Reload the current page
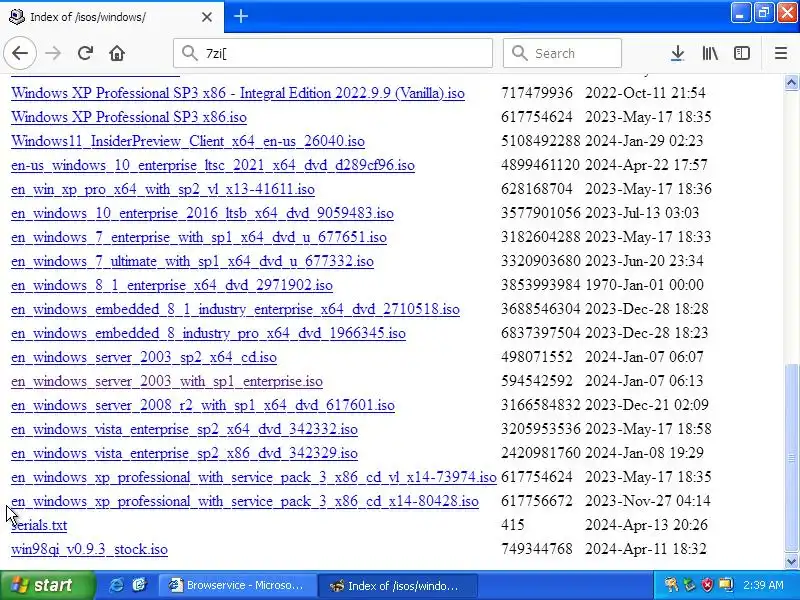Viewport: 800px width, 600px height. (85, 53)
